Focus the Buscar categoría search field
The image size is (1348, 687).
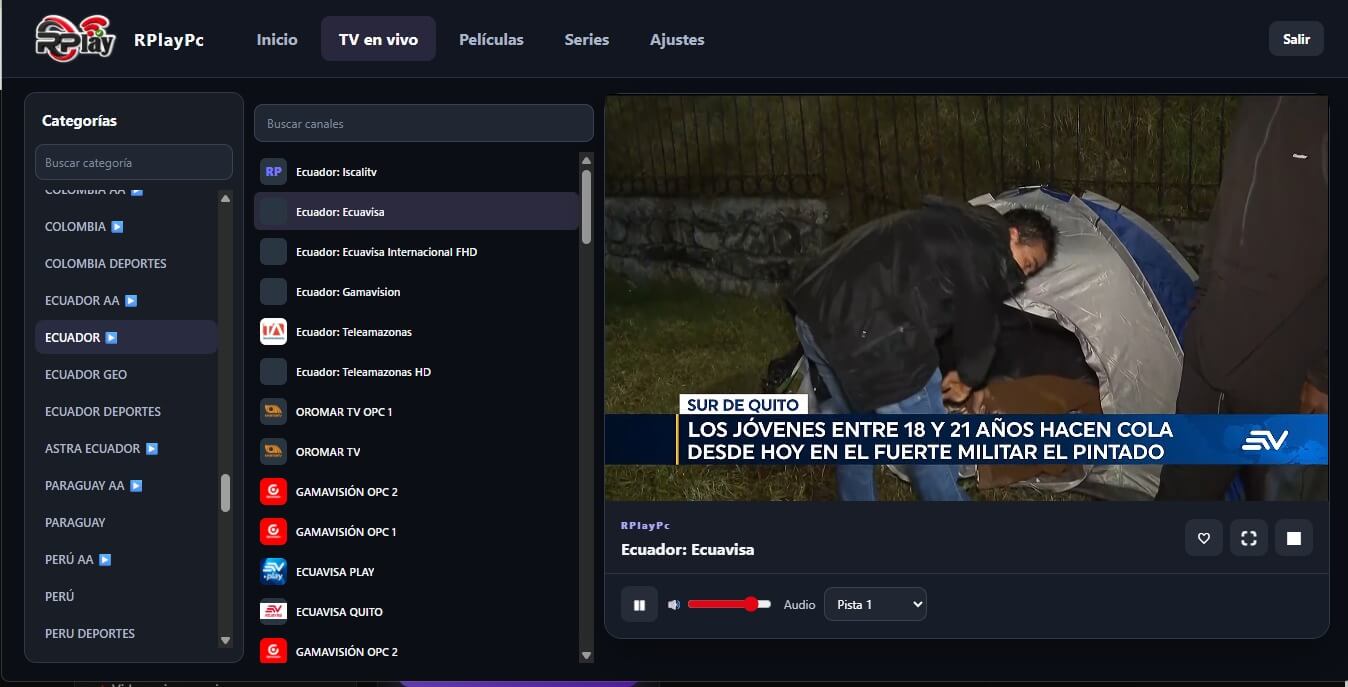point(134,162)
